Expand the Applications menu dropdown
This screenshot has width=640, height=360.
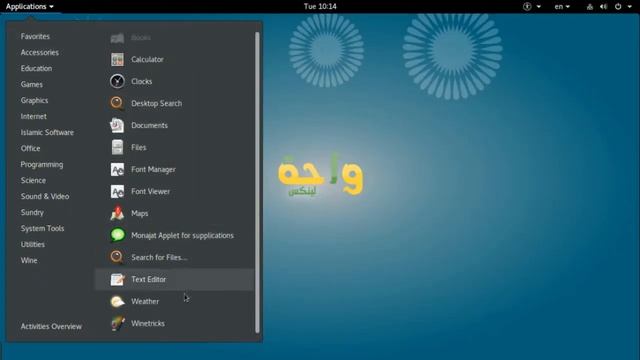click(x=30, y=7)
